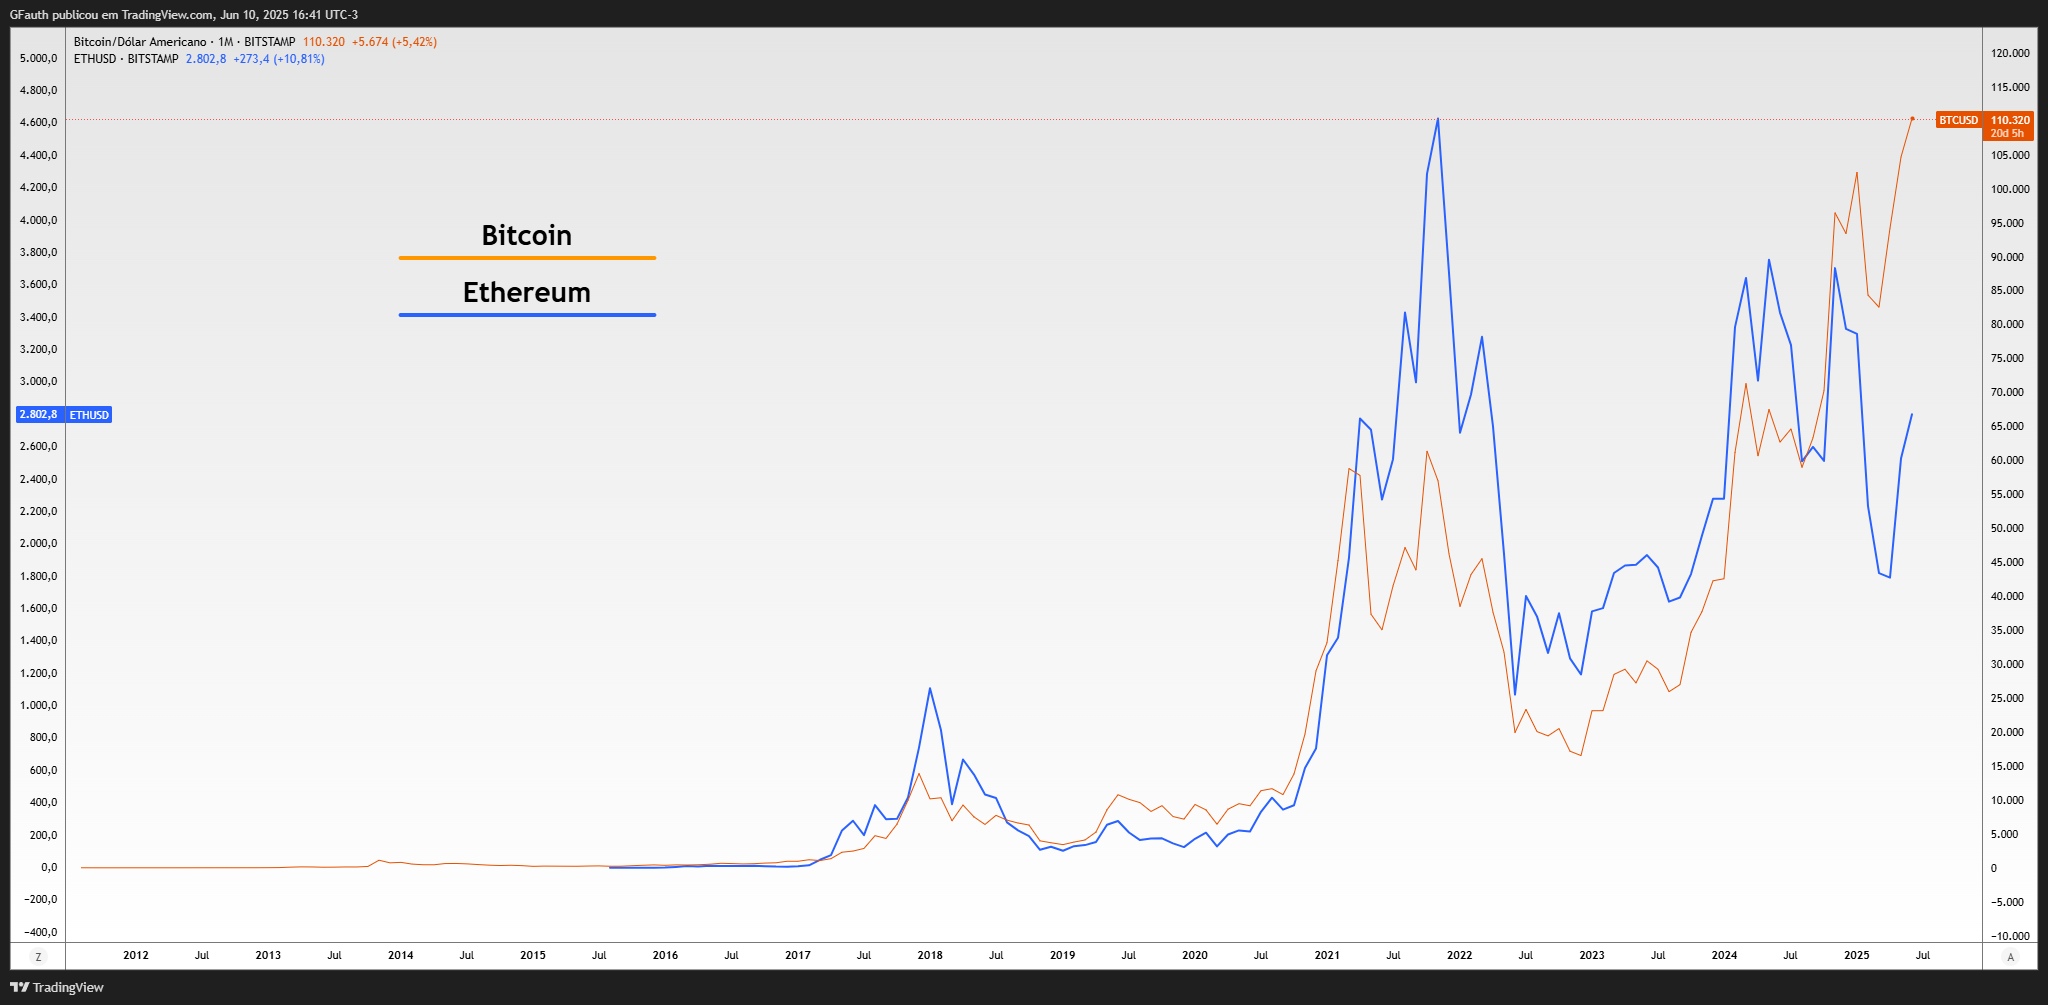Click the 2016 label on time axis
This screenshot has width=2048, height=1005.
(x=665, y=955)
